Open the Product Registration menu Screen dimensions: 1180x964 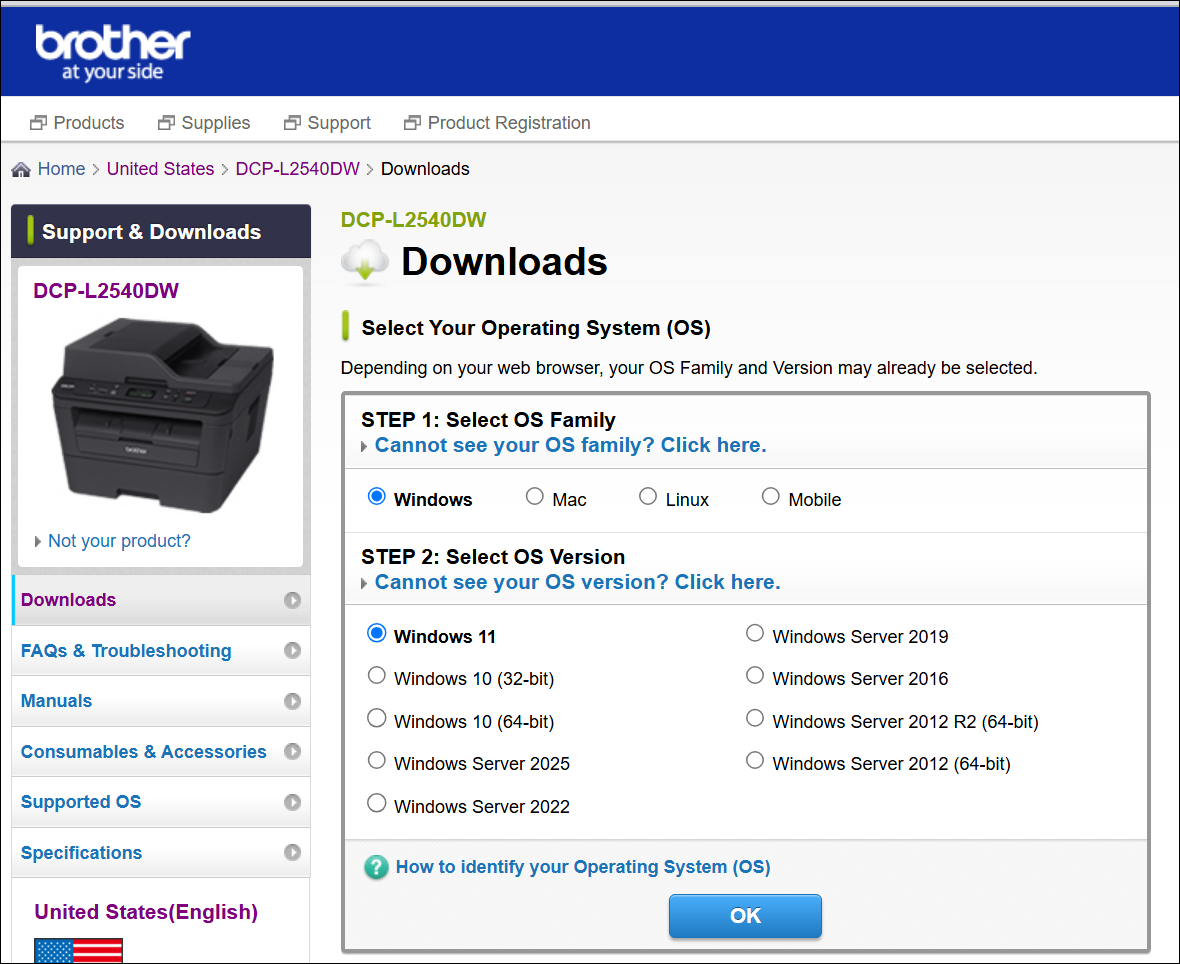pos(509,123)
